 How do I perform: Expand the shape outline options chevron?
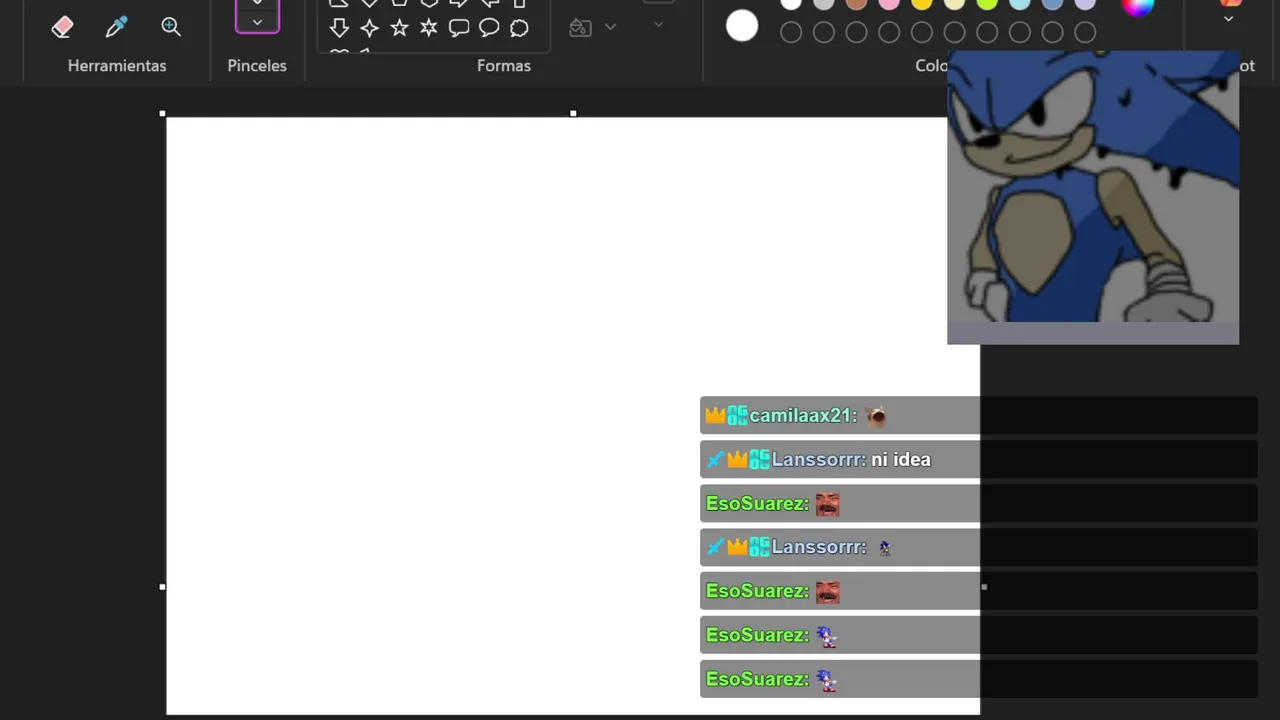click(x=658, y=24)
